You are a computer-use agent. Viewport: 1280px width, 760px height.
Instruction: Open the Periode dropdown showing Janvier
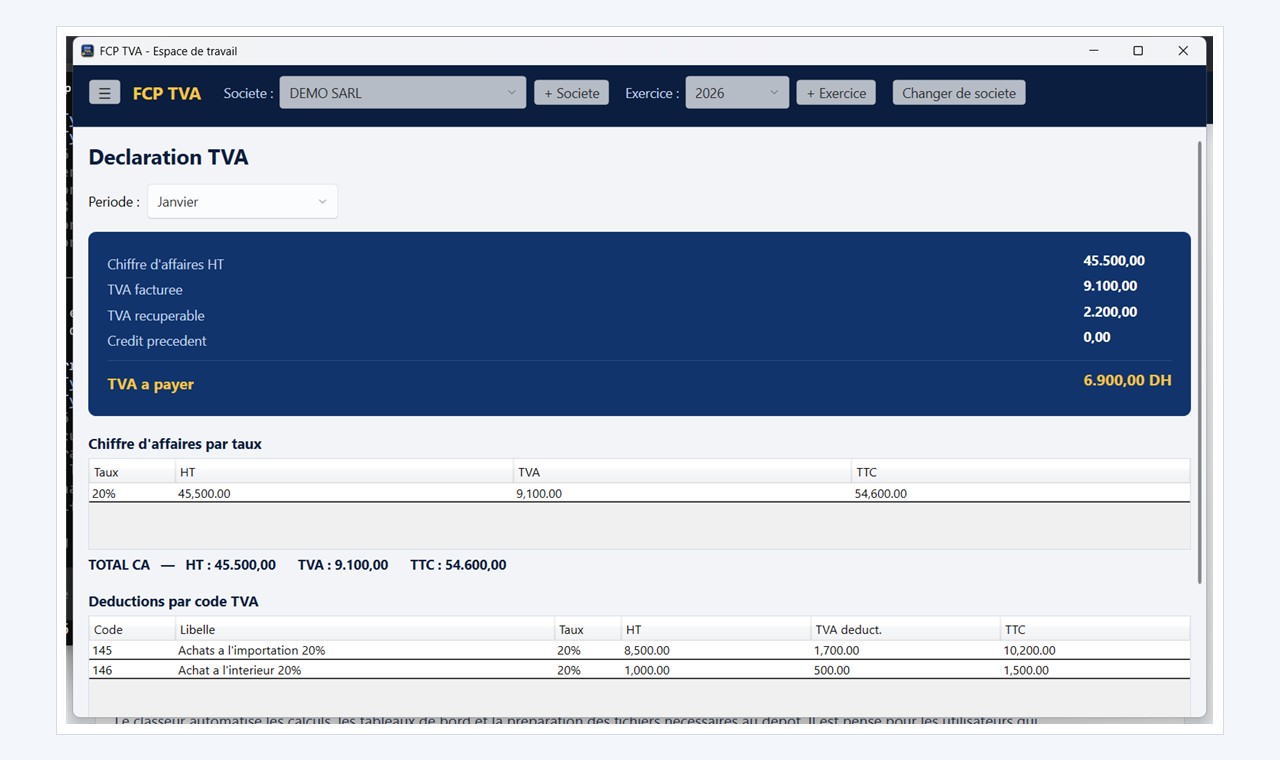[242, 202]
